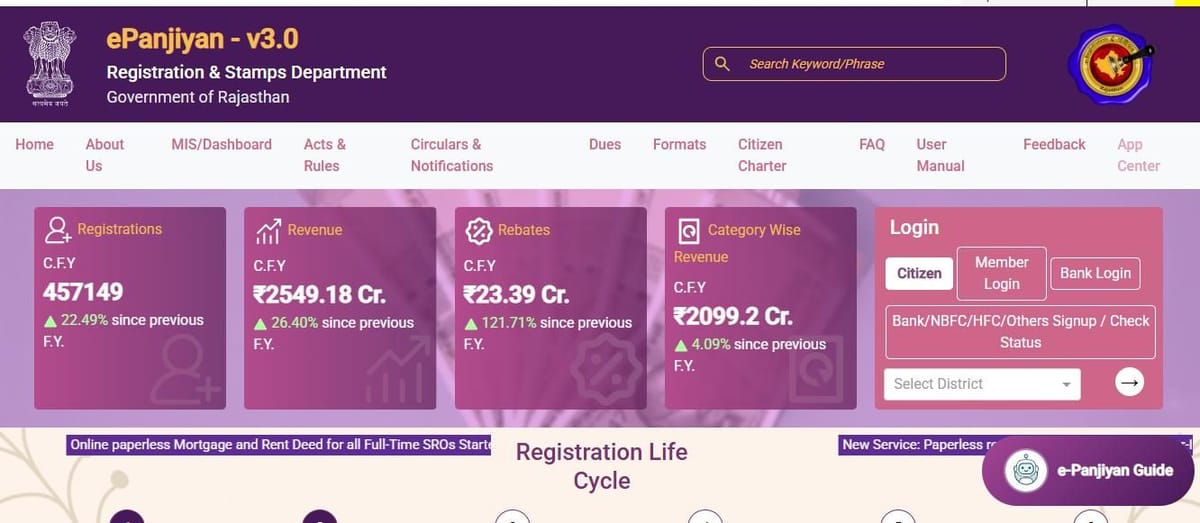Open the MIS/Dashboard menu
This screenshot has height=523, width=1200.
221,144
